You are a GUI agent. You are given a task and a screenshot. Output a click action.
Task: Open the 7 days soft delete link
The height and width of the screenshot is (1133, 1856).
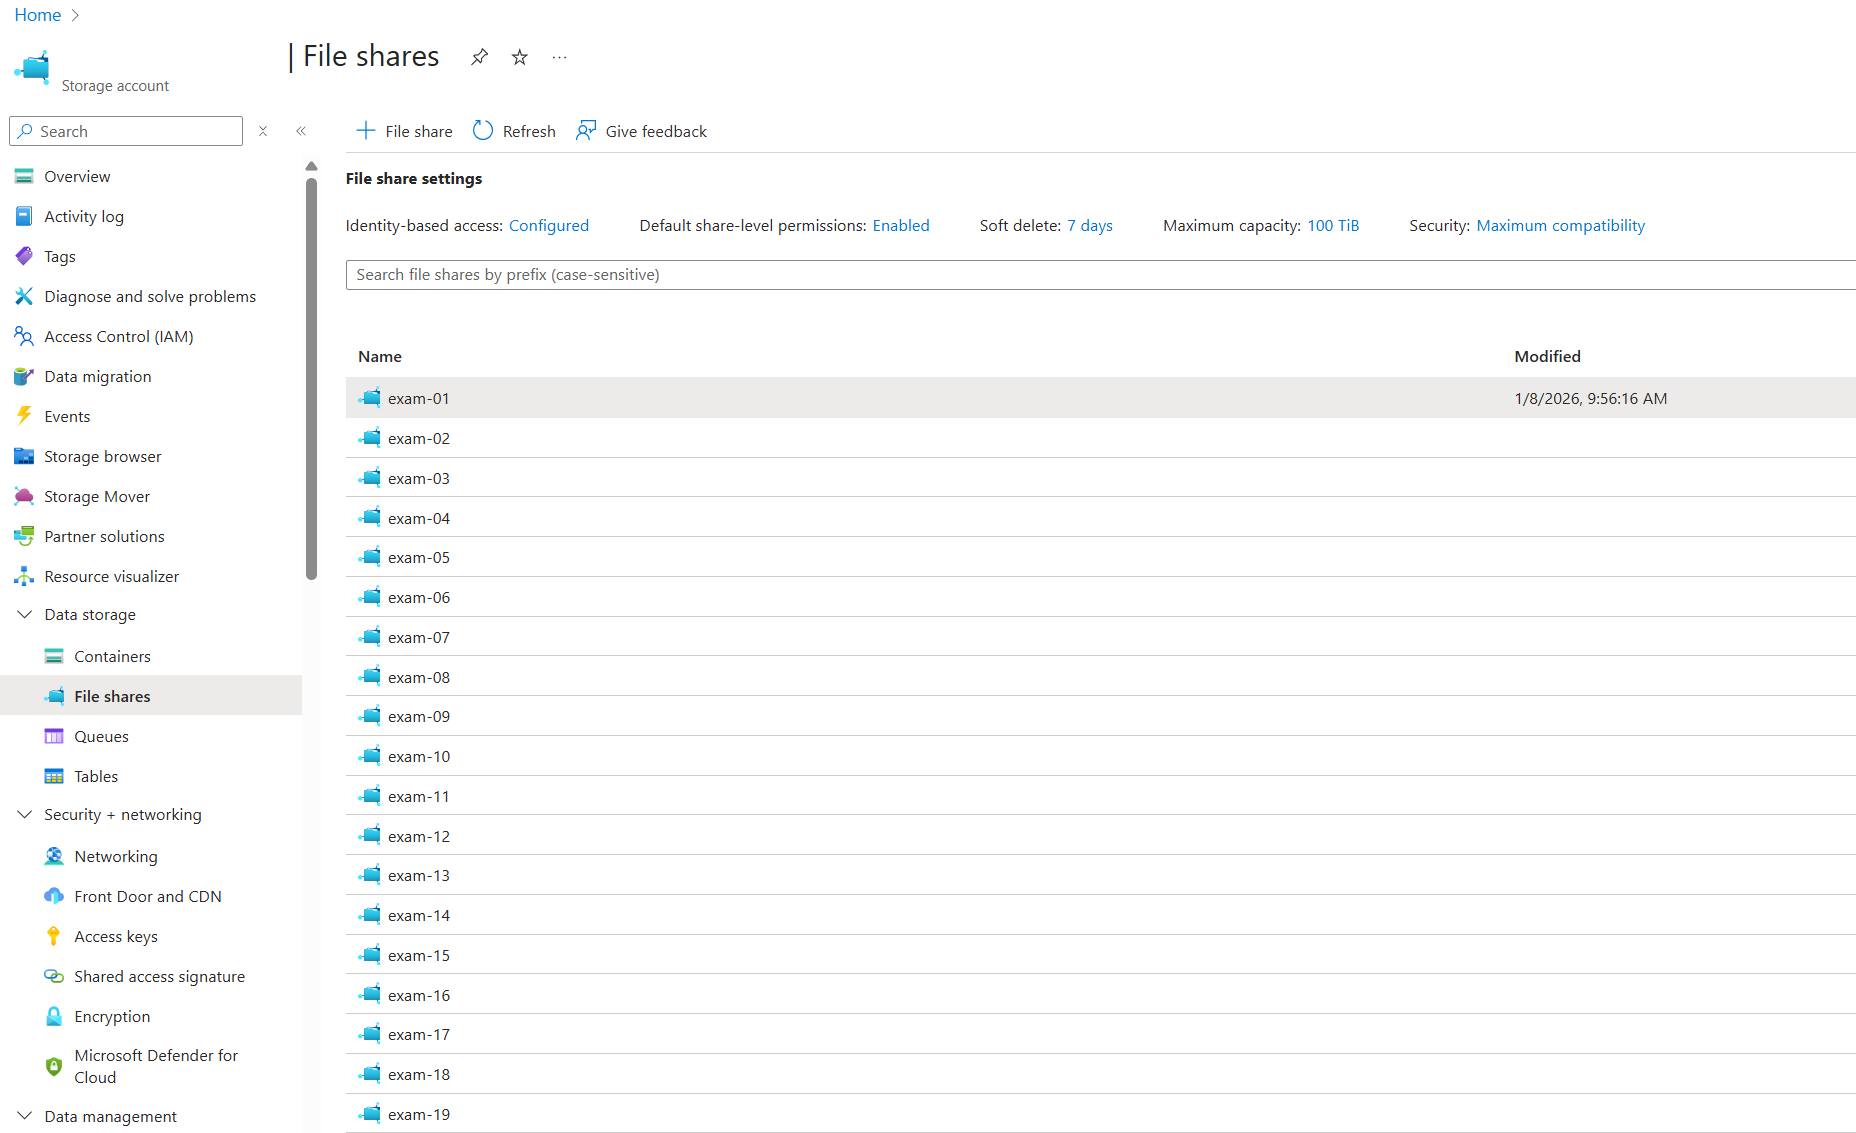(x=1090, y=225)
